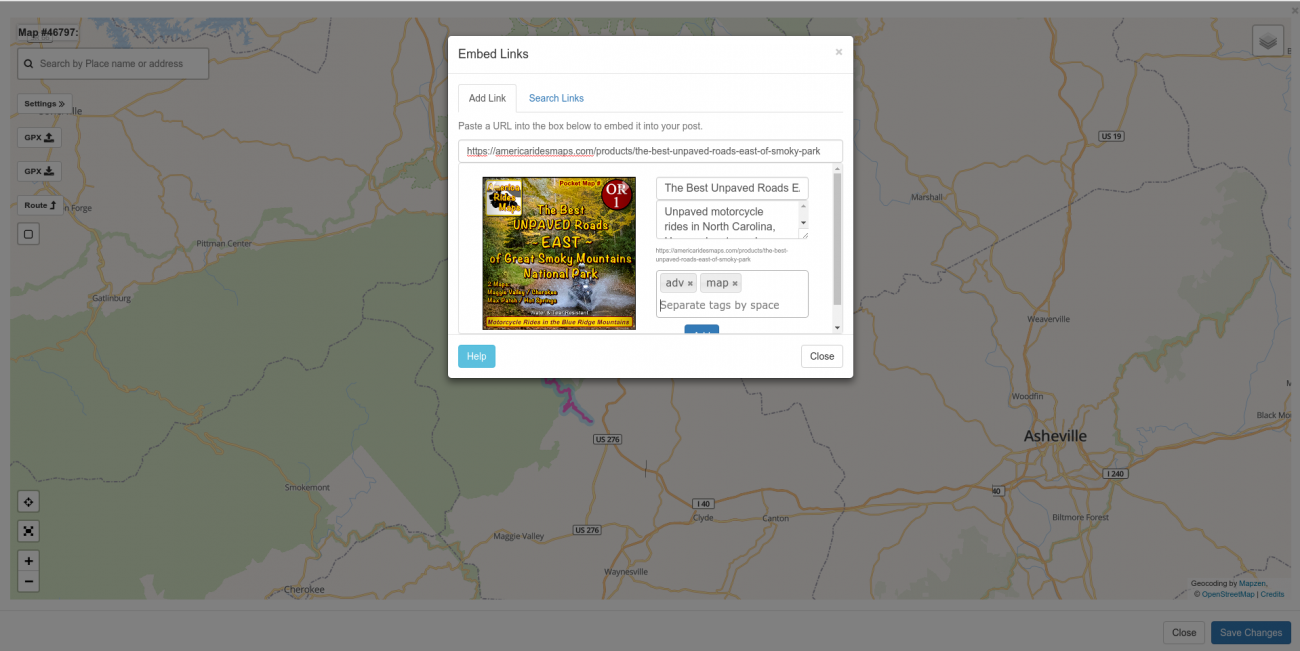Image resolution: width=1300 pixels, height=651 pixels.
Task: Click the description textarea's down scroll arrow
Action: click(x=802, y=223)
